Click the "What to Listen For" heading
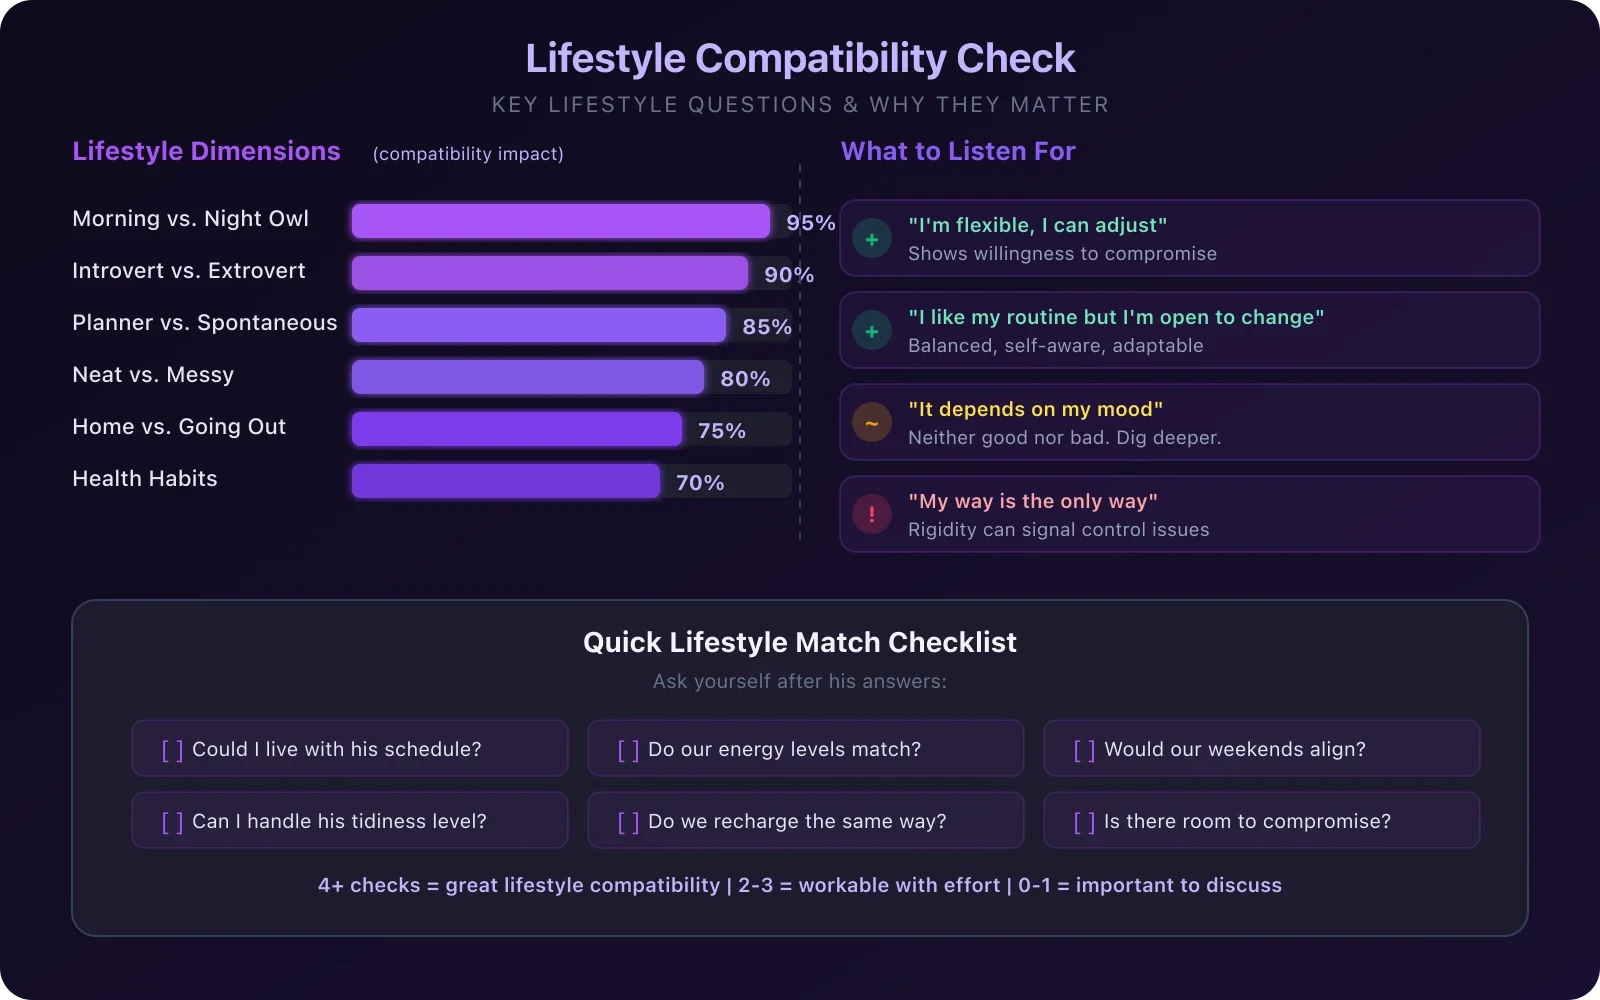 [958, 151]
